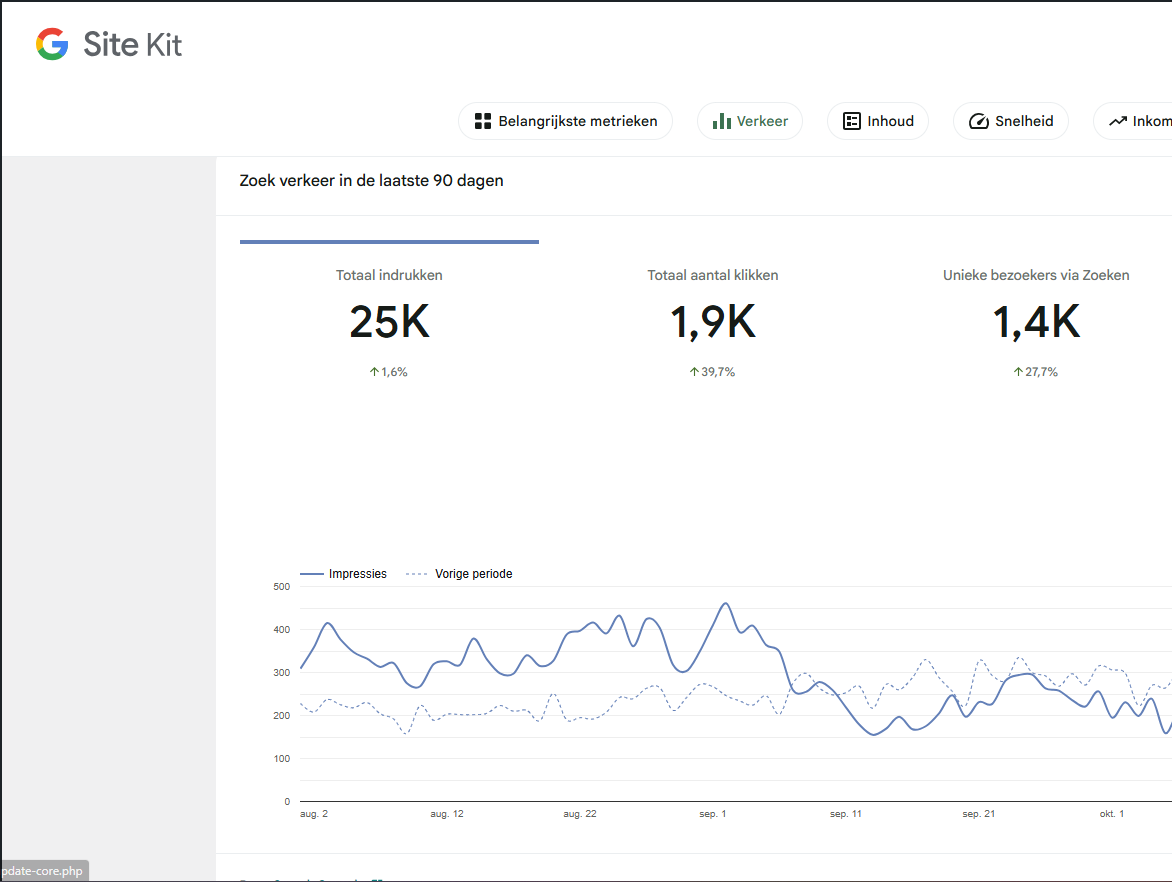Image resolution: width=1172 pixels, height=882 pixels.
Task: Click the Snelheid speedometer icon
Action: pos(978,122)
